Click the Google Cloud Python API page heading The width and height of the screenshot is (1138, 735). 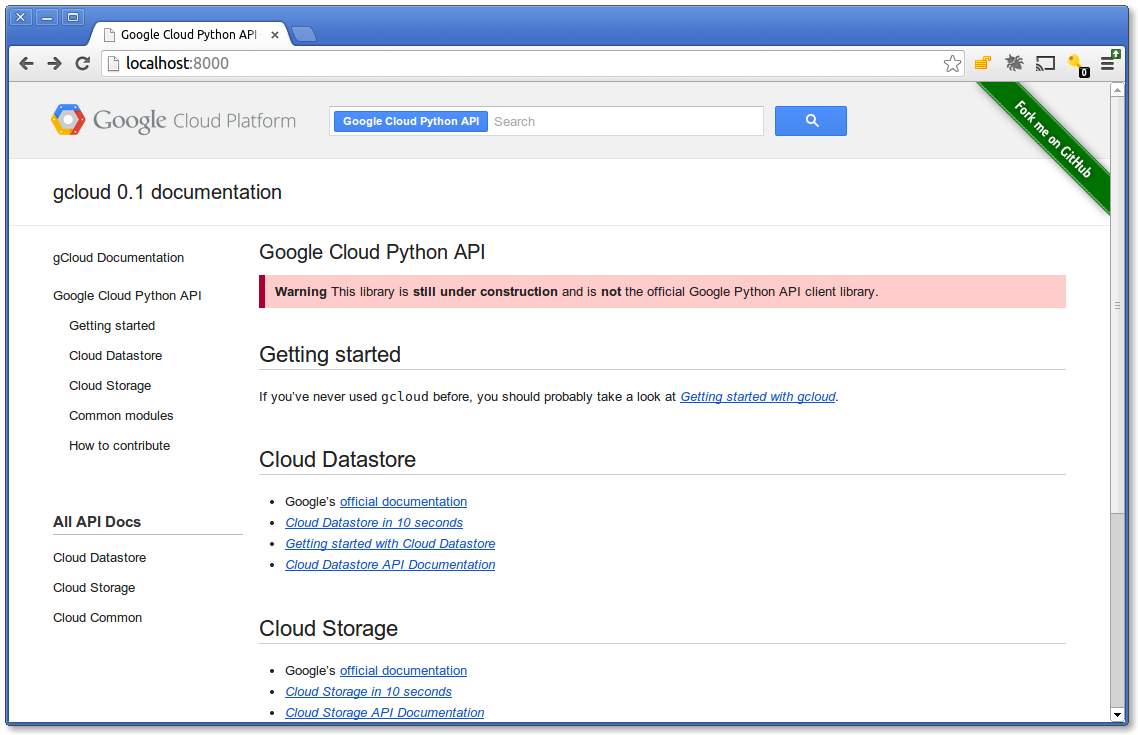pos(372,252)
